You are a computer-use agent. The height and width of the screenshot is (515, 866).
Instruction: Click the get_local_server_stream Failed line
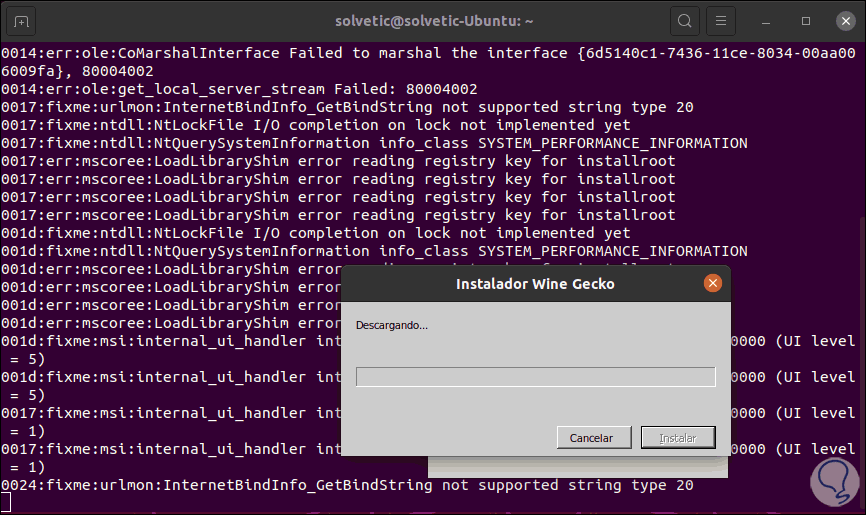(239, 89)
